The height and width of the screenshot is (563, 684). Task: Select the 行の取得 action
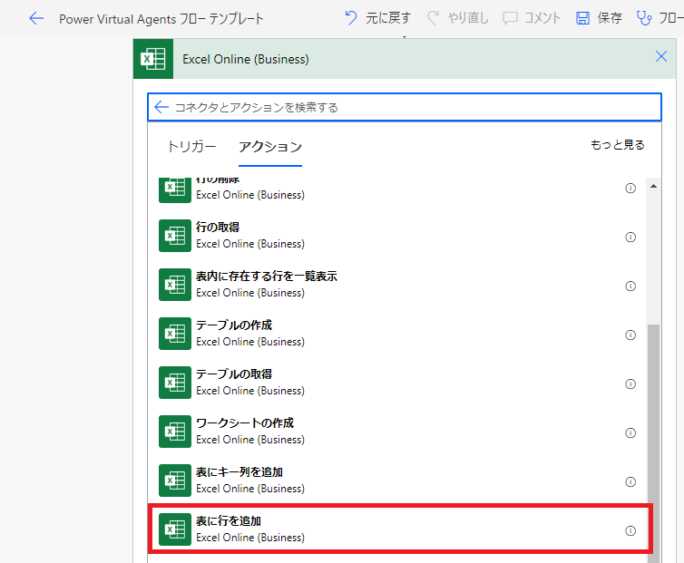397,235
